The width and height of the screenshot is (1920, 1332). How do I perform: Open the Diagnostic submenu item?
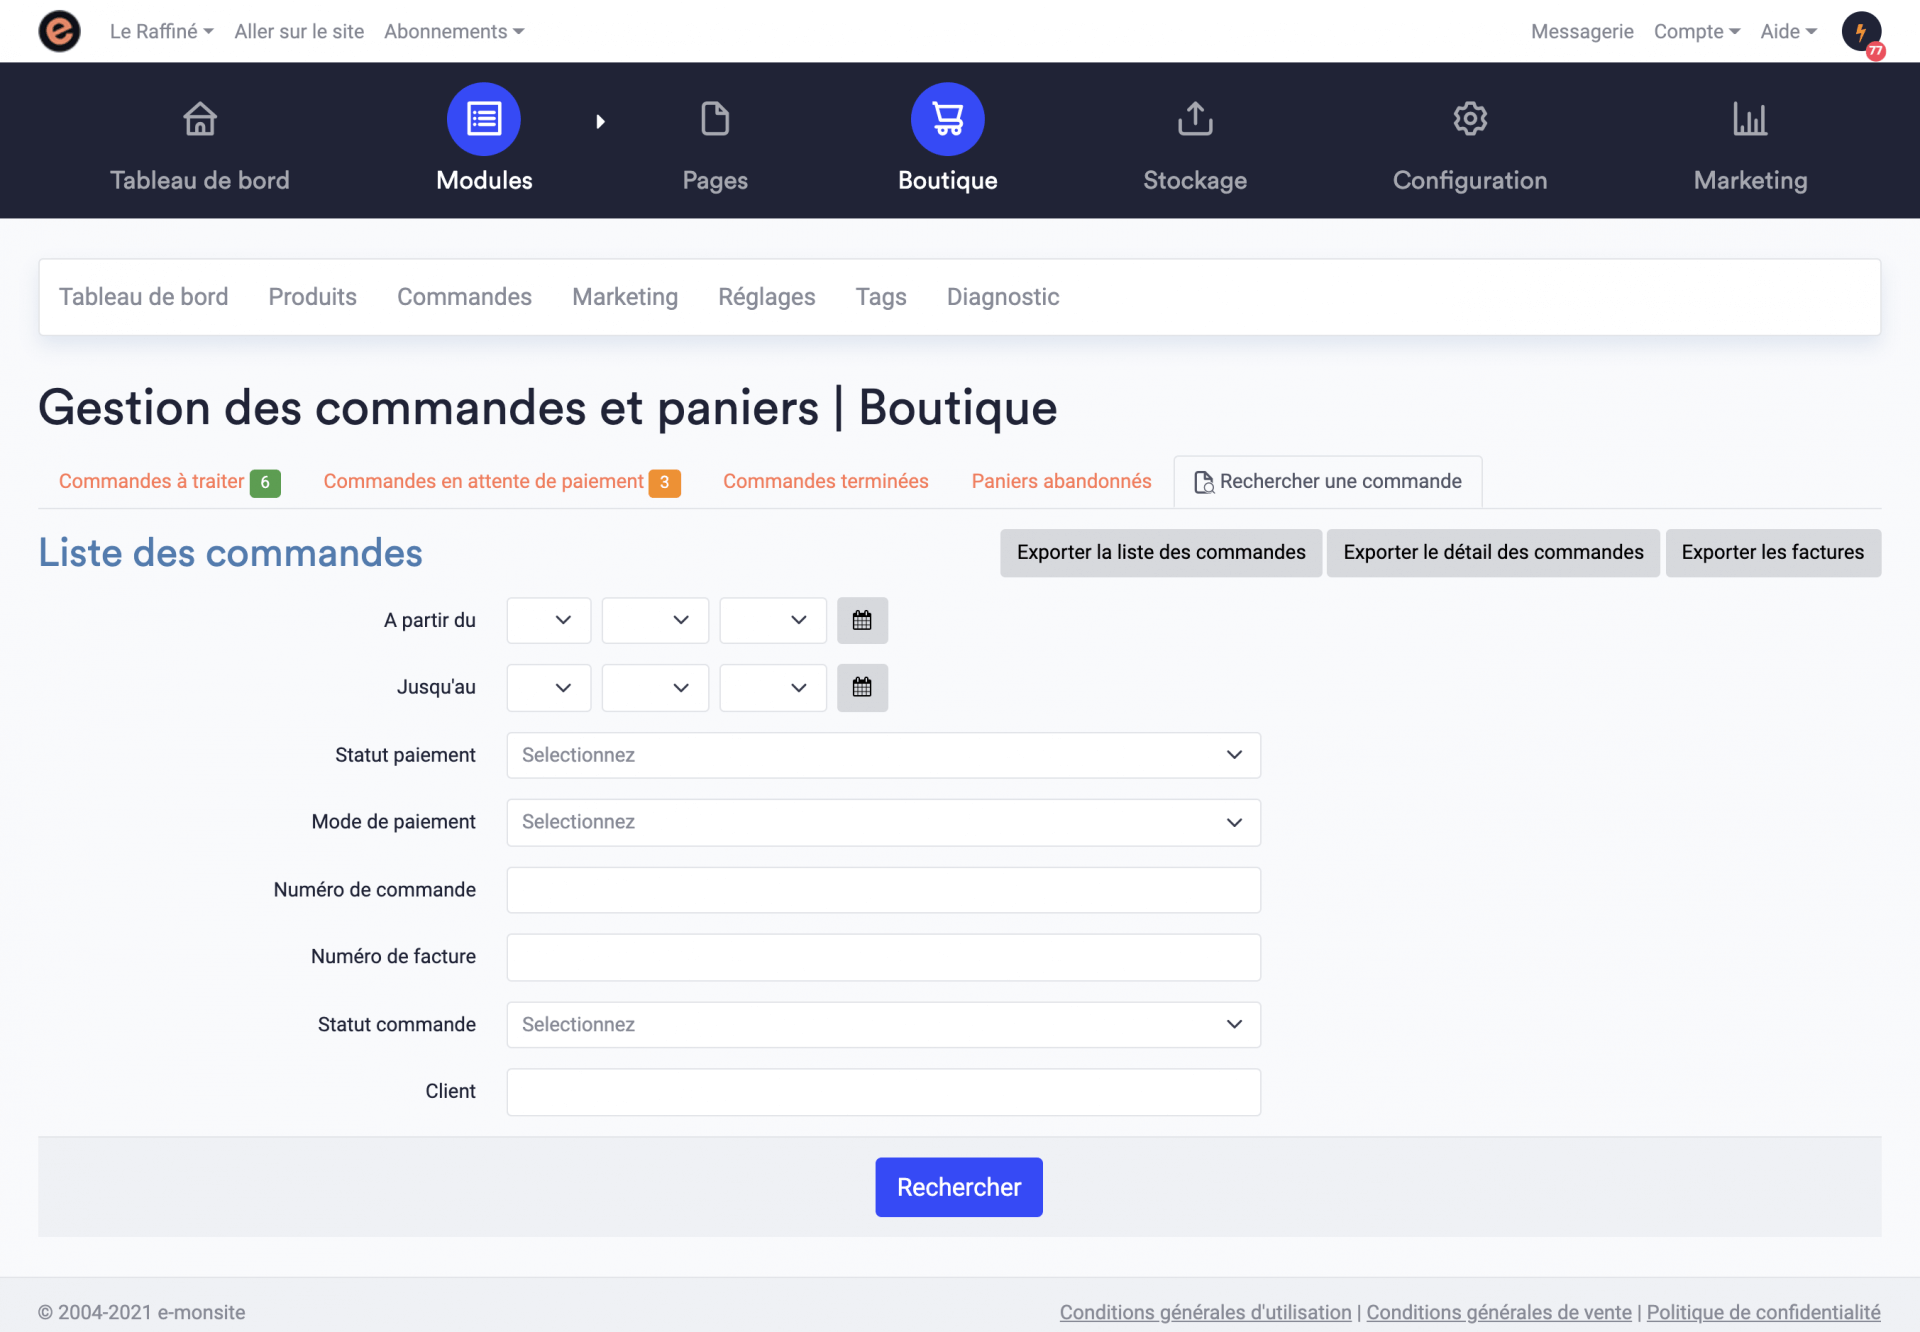(x=1003, y=297)
